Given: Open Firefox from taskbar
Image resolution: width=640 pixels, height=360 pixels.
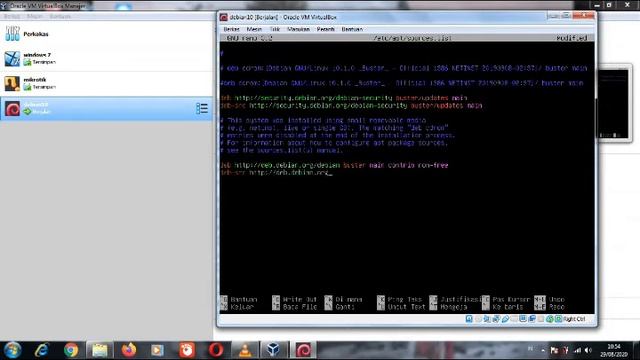Looking at the screenshot, I should 129,350.
